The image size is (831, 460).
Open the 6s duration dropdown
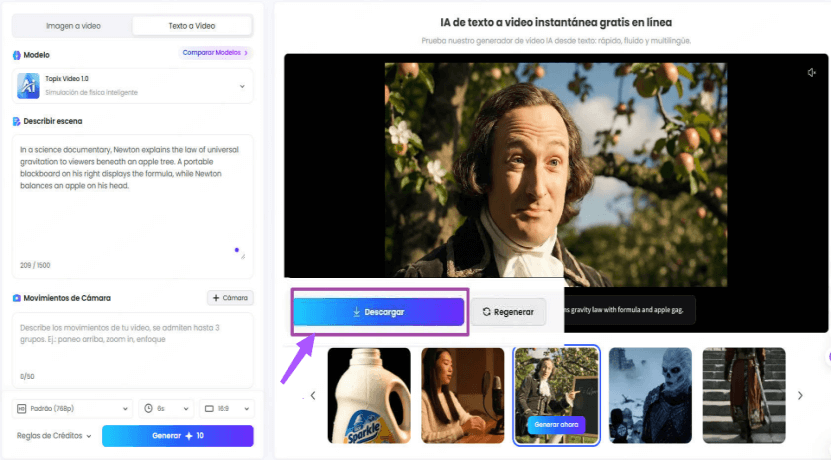point(166,409)
